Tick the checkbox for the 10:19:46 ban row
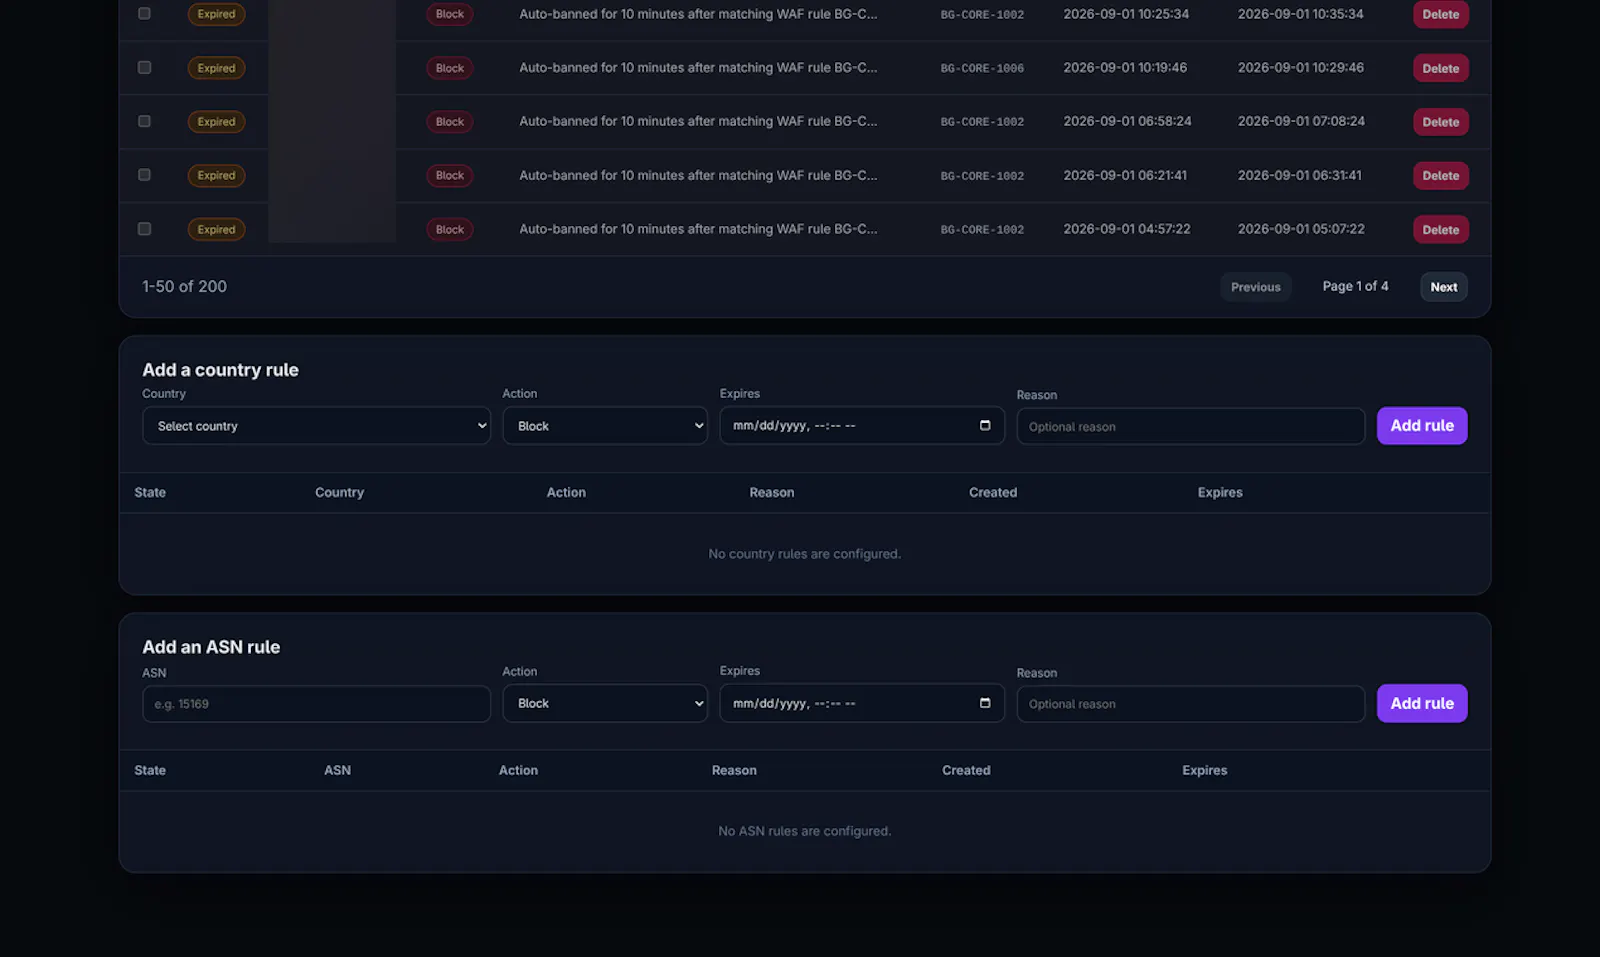Viewport: 1600px width, 957px height. pos(144,68)
